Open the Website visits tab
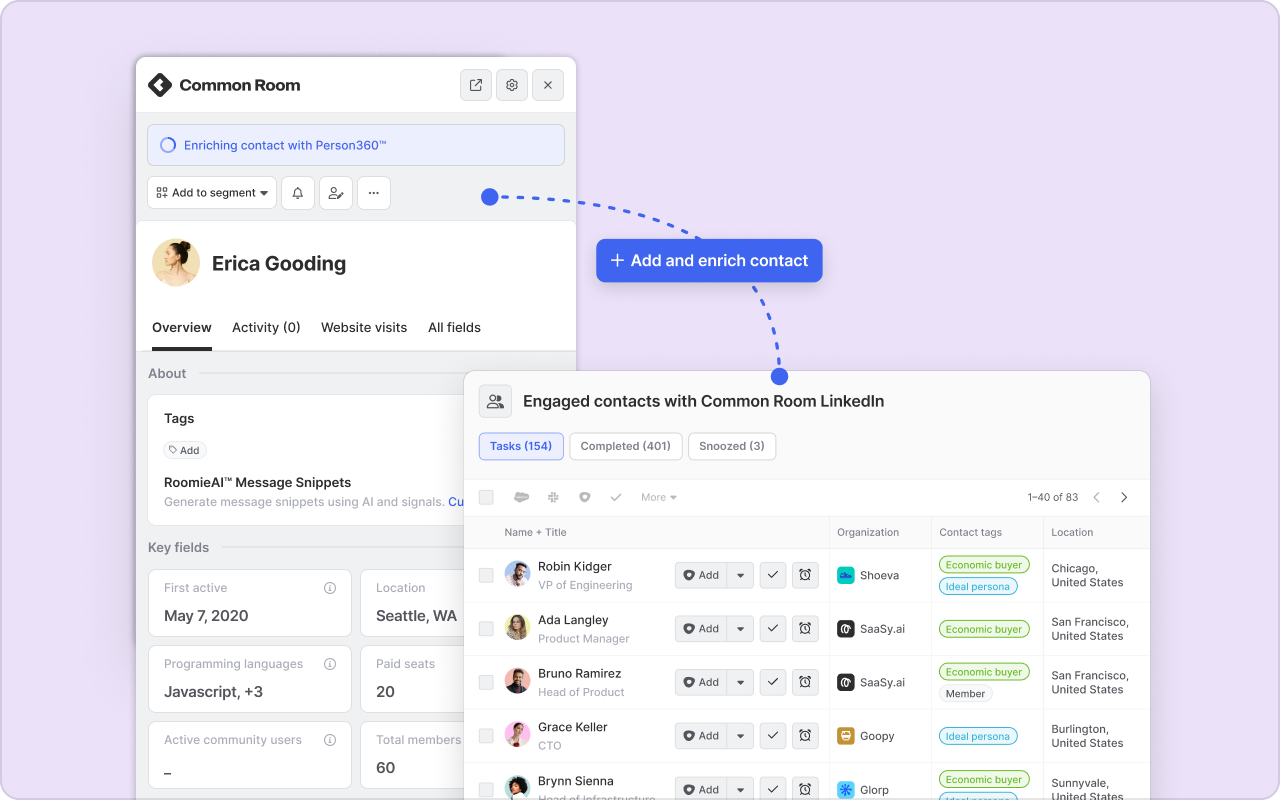This screenshot has height=800, width=1280. 364,327
